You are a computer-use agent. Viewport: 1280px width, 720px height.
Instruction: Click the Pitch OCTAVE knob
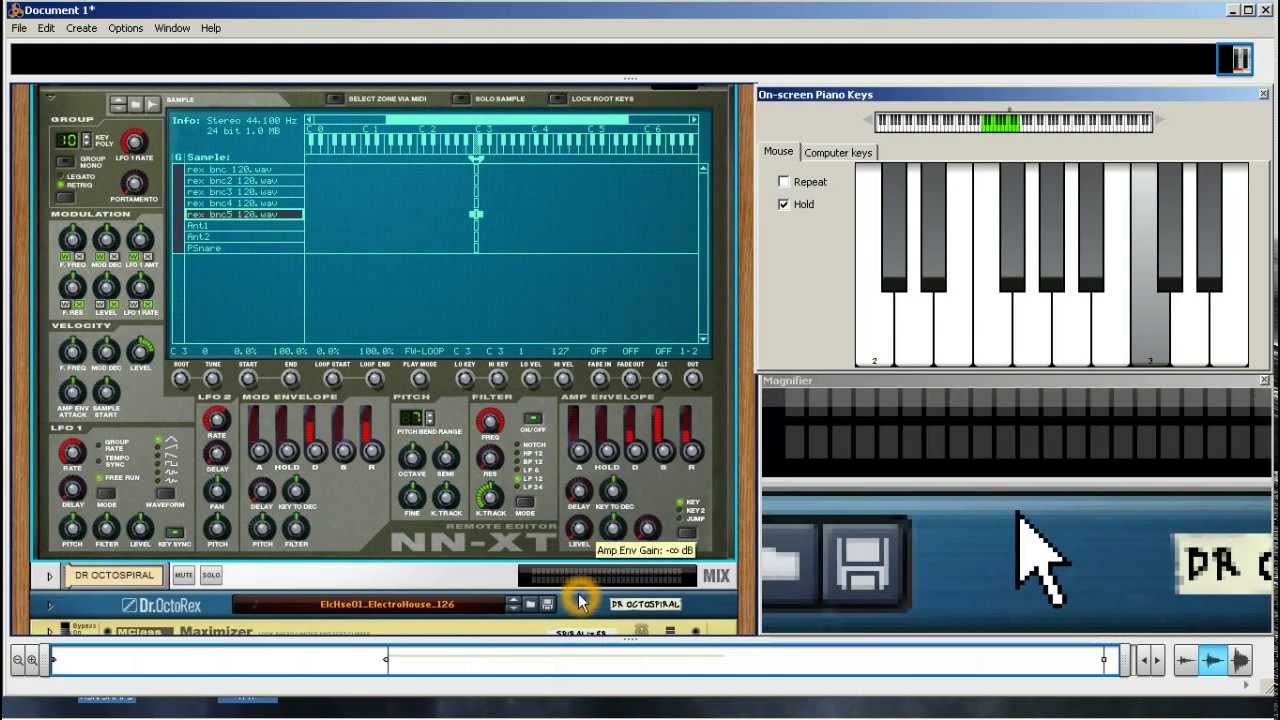pos(412,458)
